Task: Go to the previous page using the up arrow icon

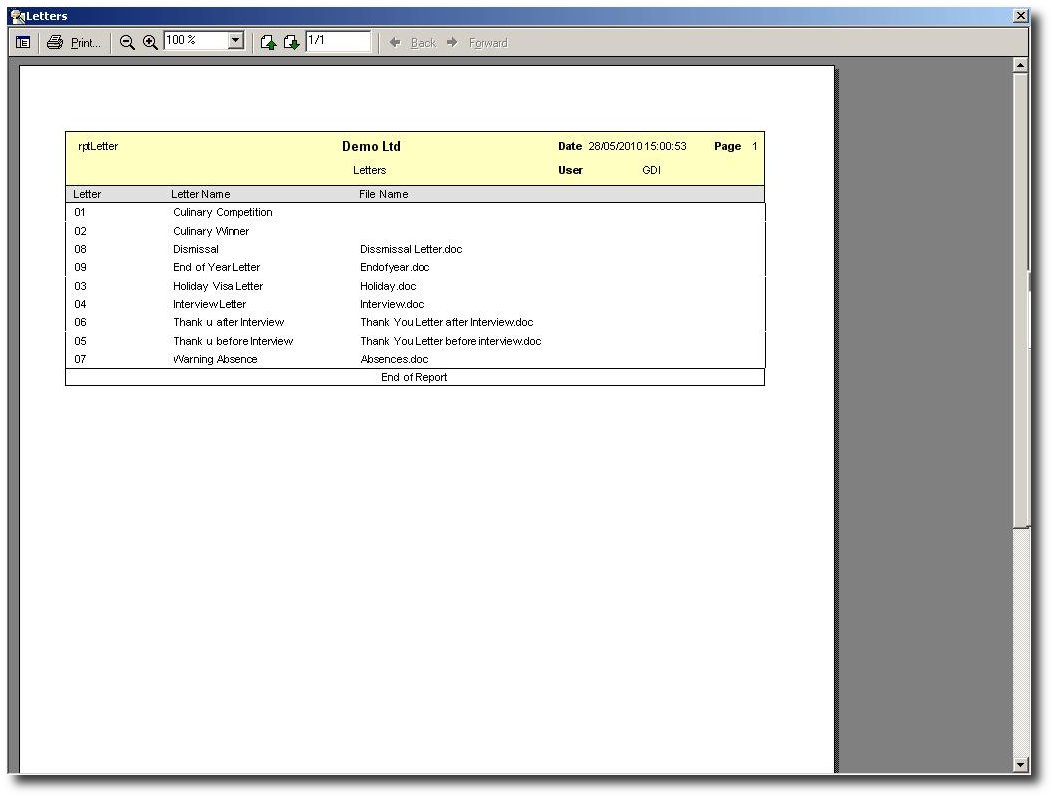Action: pos(268,43)
